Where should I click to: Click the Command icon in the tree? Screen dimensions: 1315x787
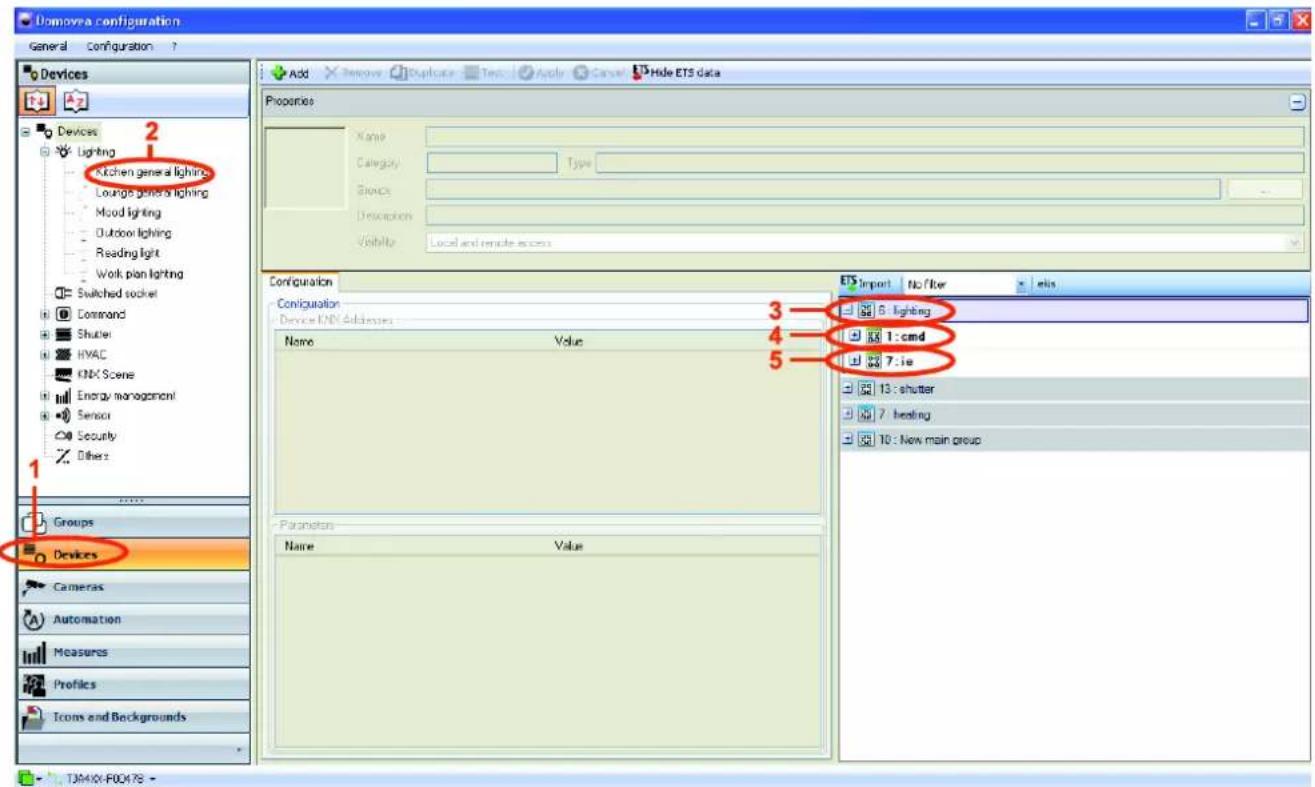62,314
